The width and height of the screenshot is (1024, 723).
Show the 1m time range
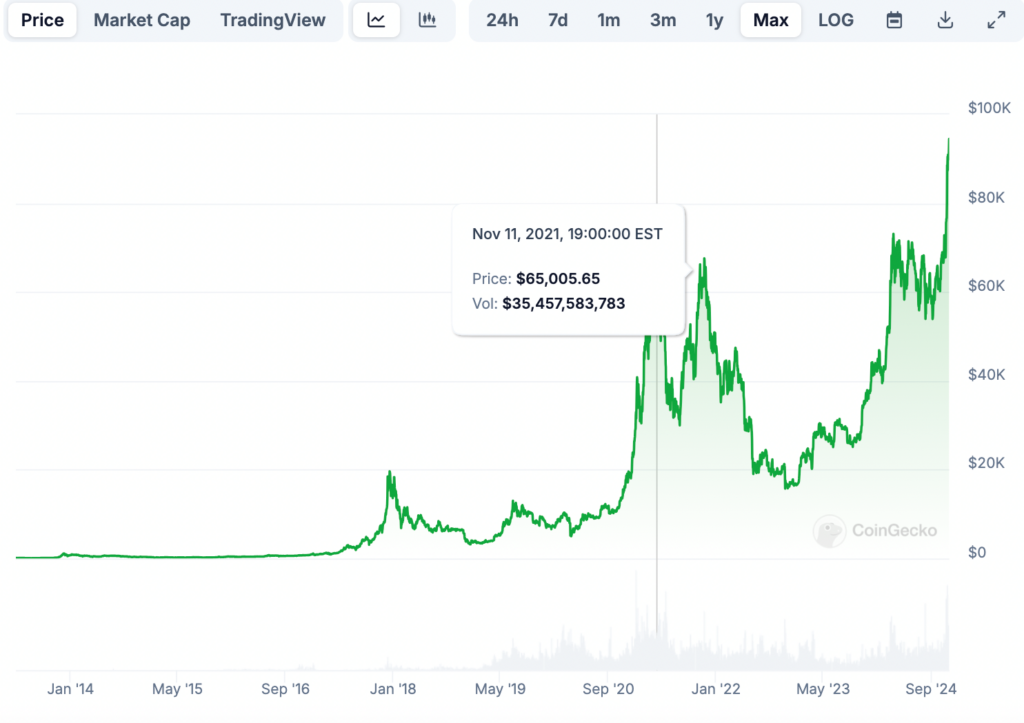point(608,20)
